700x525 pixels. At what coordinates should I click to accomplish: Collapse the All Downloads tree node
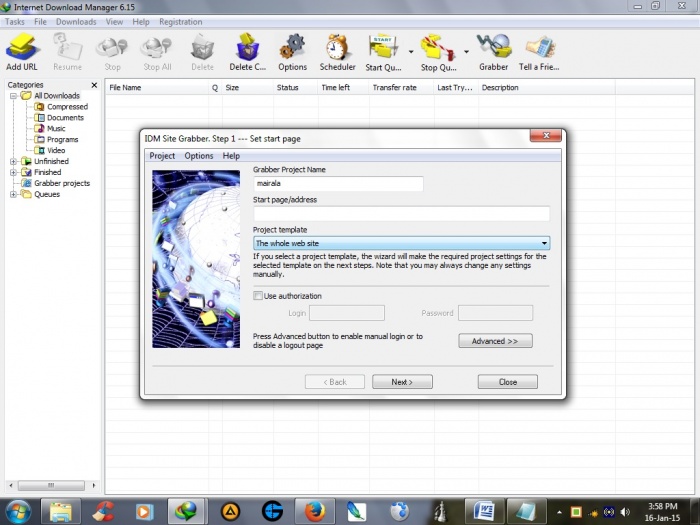point(13,96)
